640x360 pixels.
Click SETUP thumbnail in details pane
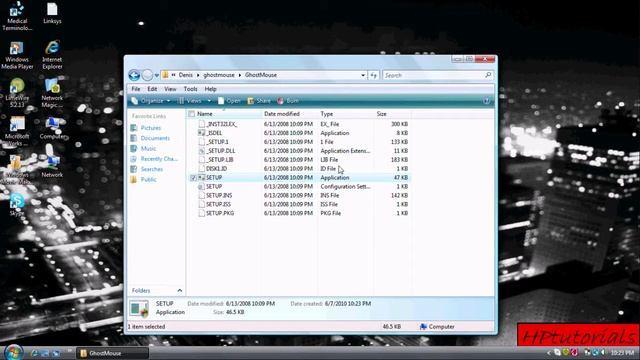[x=139, y=309]
